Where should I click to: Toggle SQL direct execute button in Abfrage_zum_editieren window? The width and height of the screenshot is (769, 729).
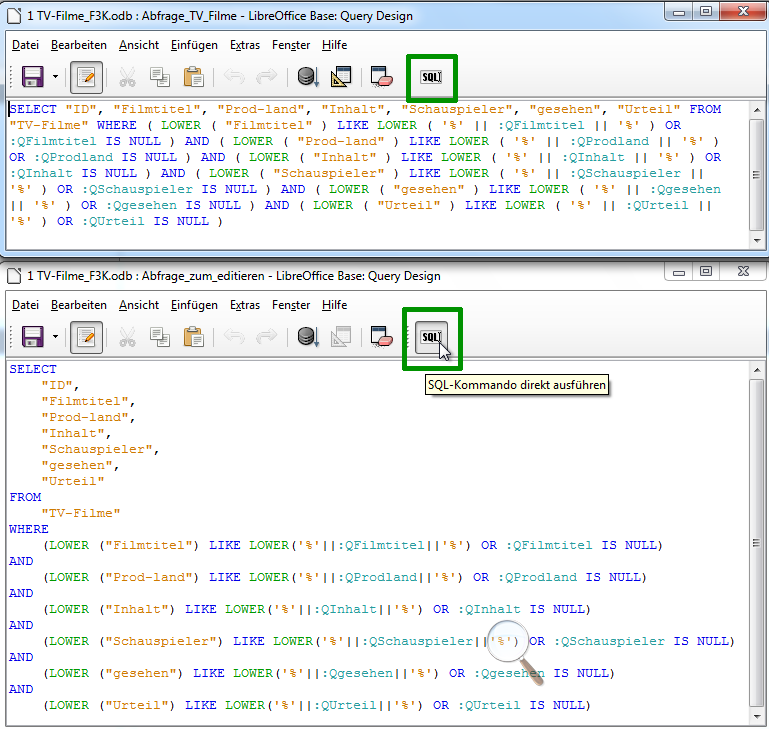432,337
